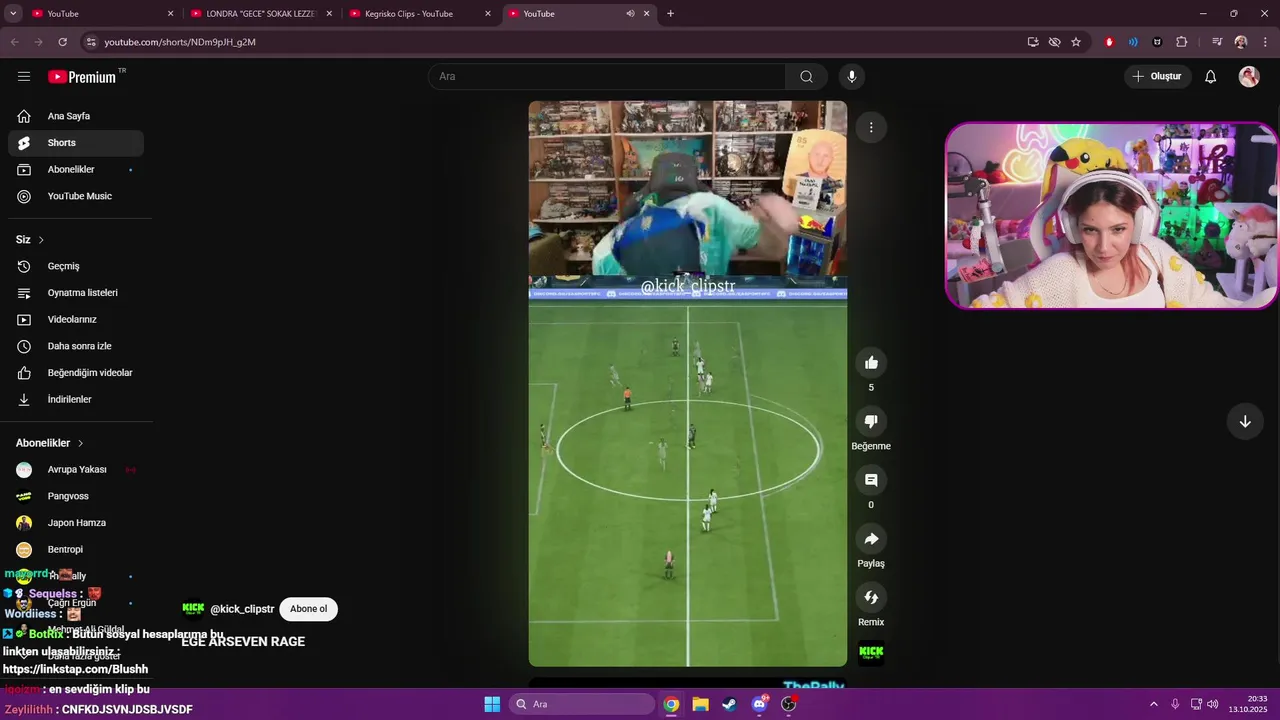Click the install app icon in address bar
This screenshot has height=720, width=1280.
click(1033, 42)
